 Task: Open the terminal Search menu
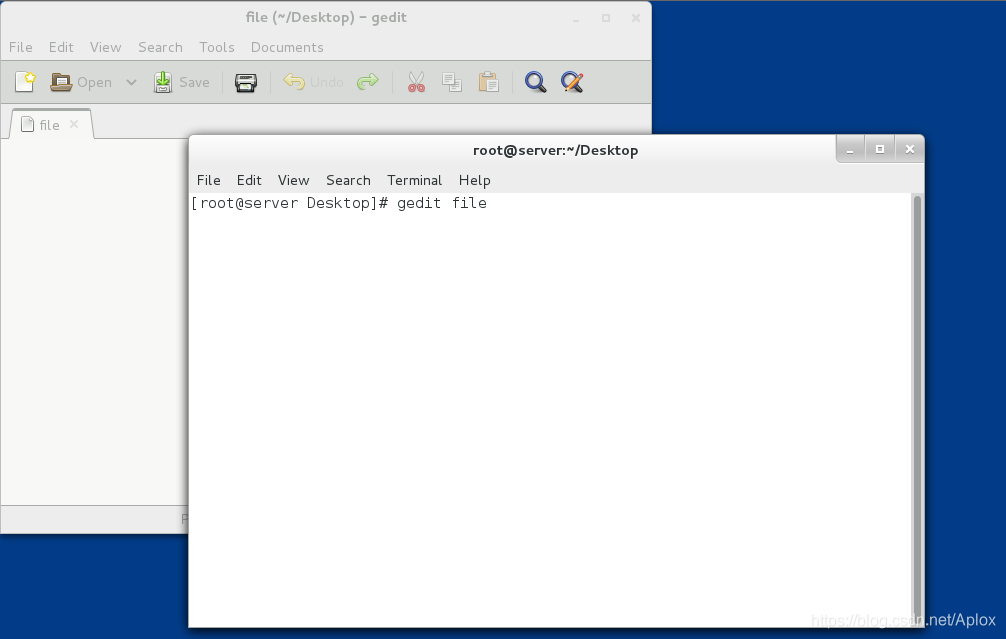point(348,180)
